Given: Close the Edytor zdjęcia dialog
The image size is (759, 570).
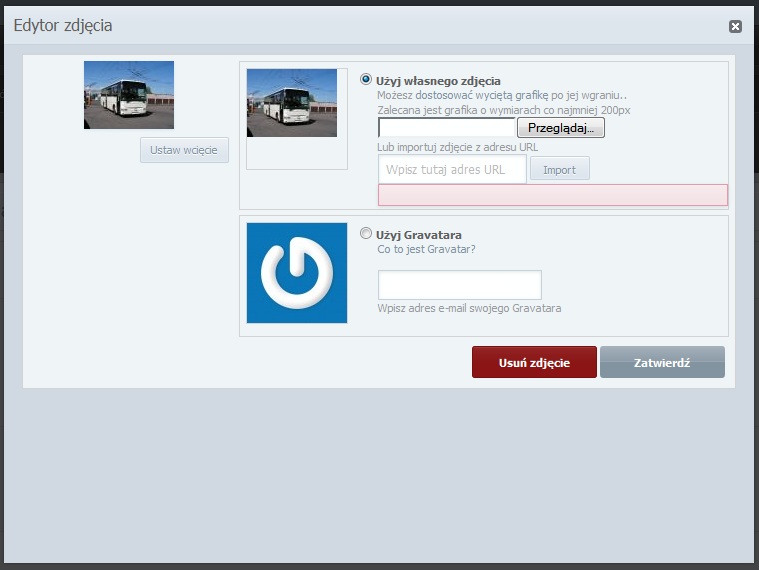Looking at the screenshot, I should click(x=735, y=26).
